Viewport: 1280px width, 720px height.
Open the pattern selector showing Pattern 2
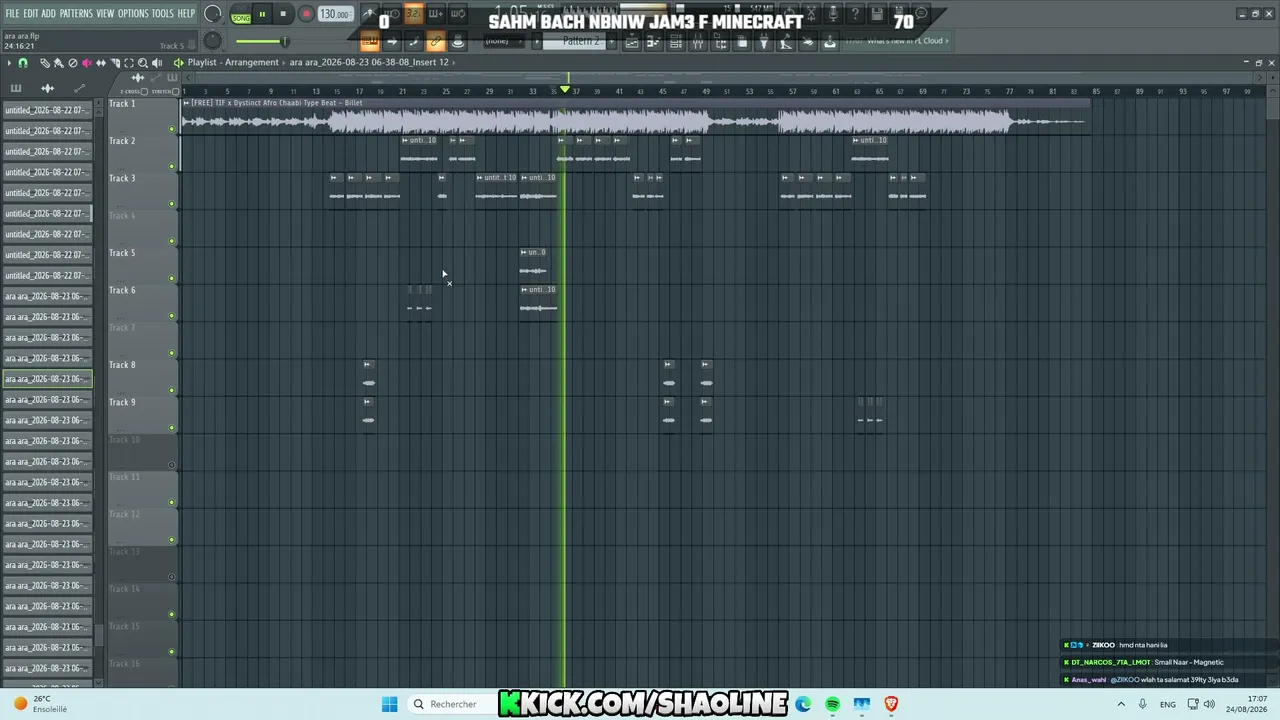(574, 41)
